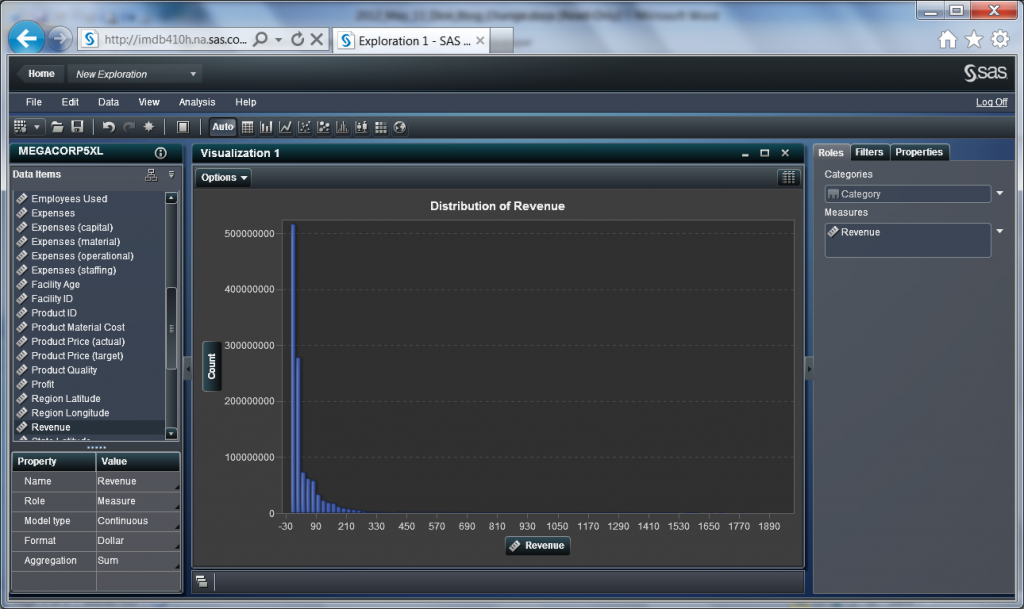The image size is (1024, 609).
Task: Open the Analysis menu
Action: tap(197, 102)
